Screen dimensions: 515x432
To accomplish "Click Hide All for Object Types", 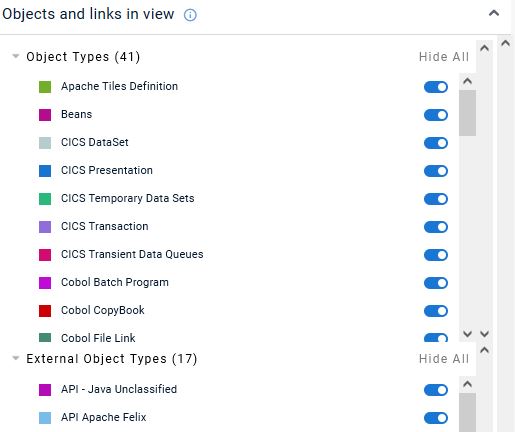I will pyautogui.click(x=444, y=57).
